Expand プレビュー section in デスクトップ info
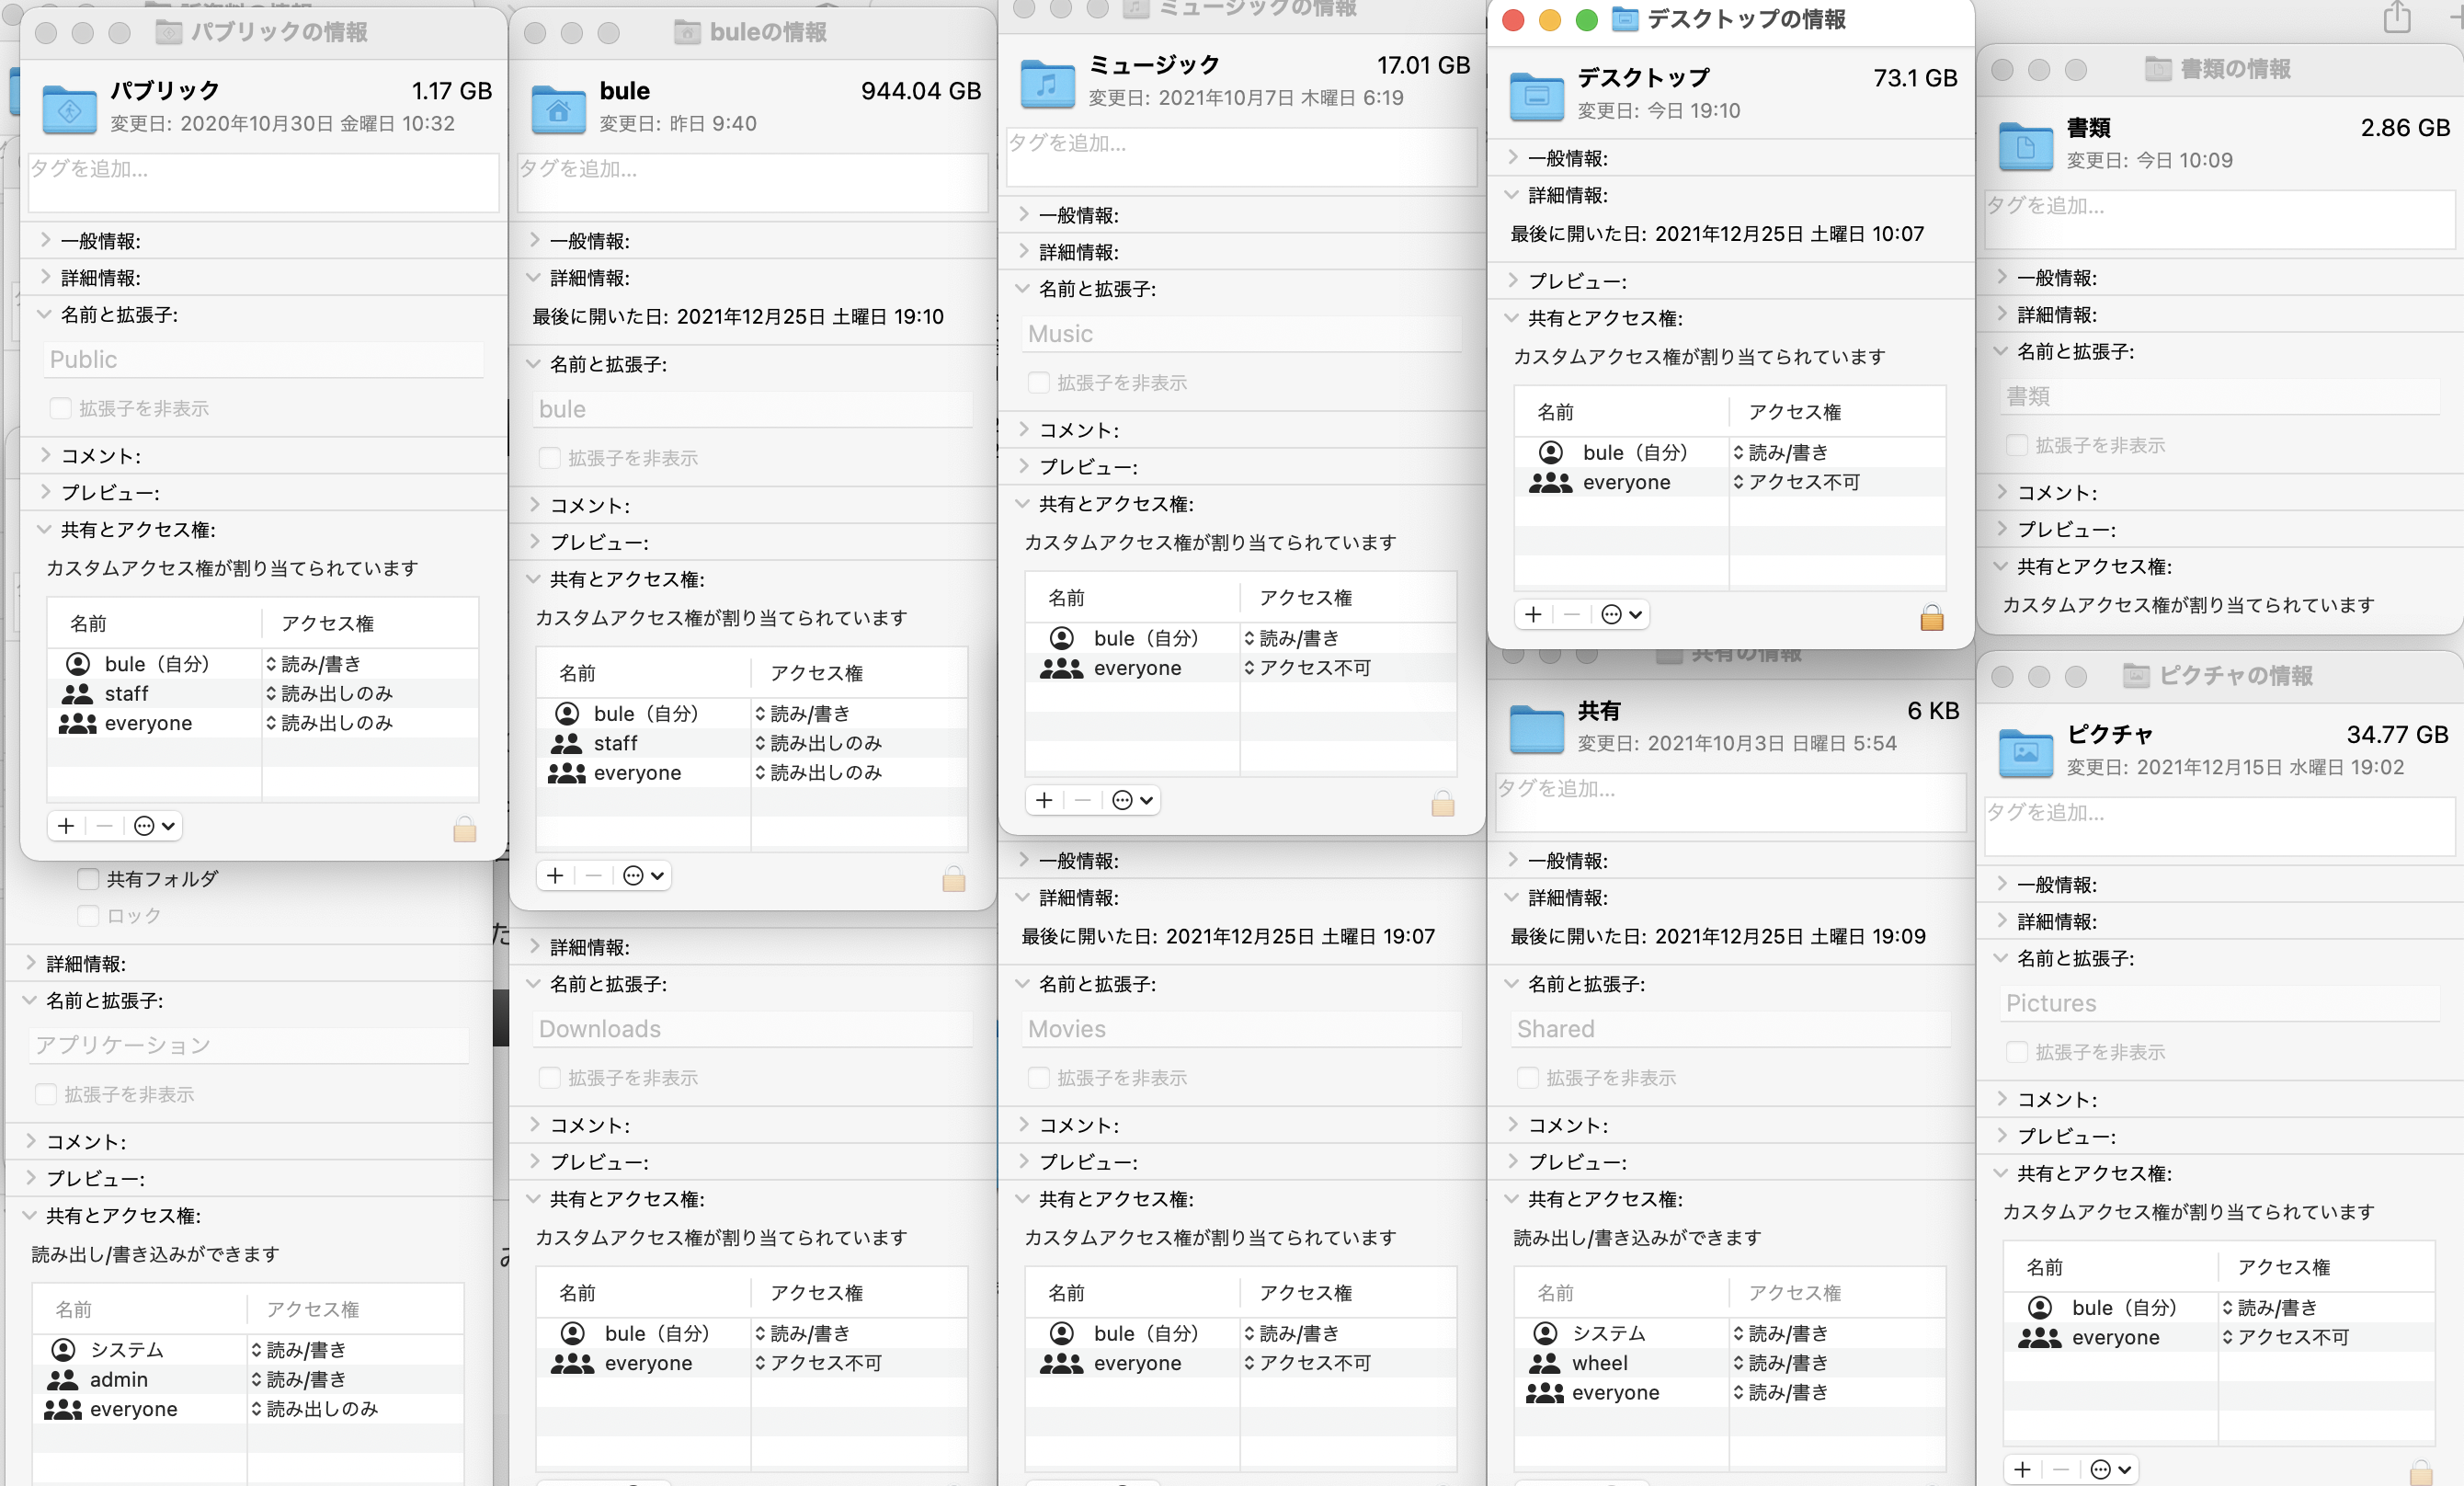This screenshot has width=2464, height=1486. [1512, 281]
